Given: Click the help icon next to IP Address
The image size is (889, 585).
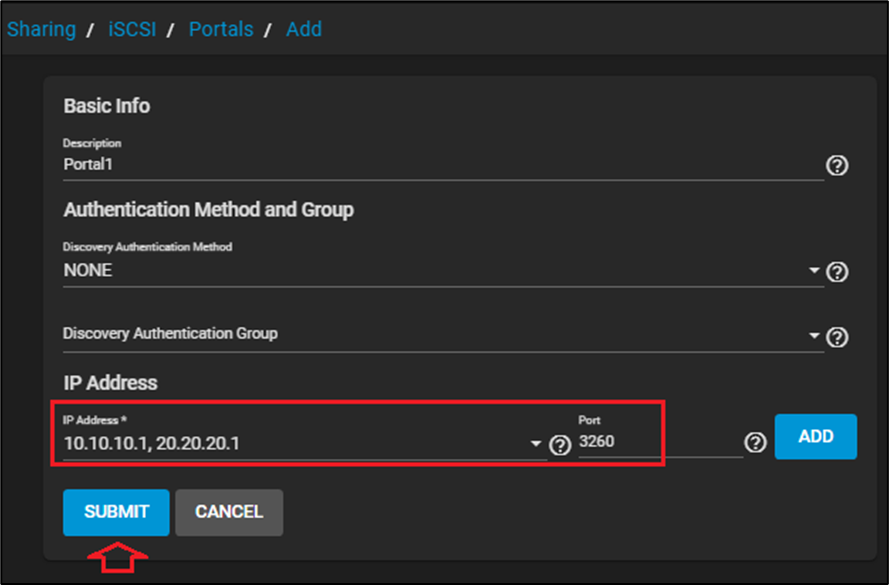Looking at the screenshot, I should 560,445.
